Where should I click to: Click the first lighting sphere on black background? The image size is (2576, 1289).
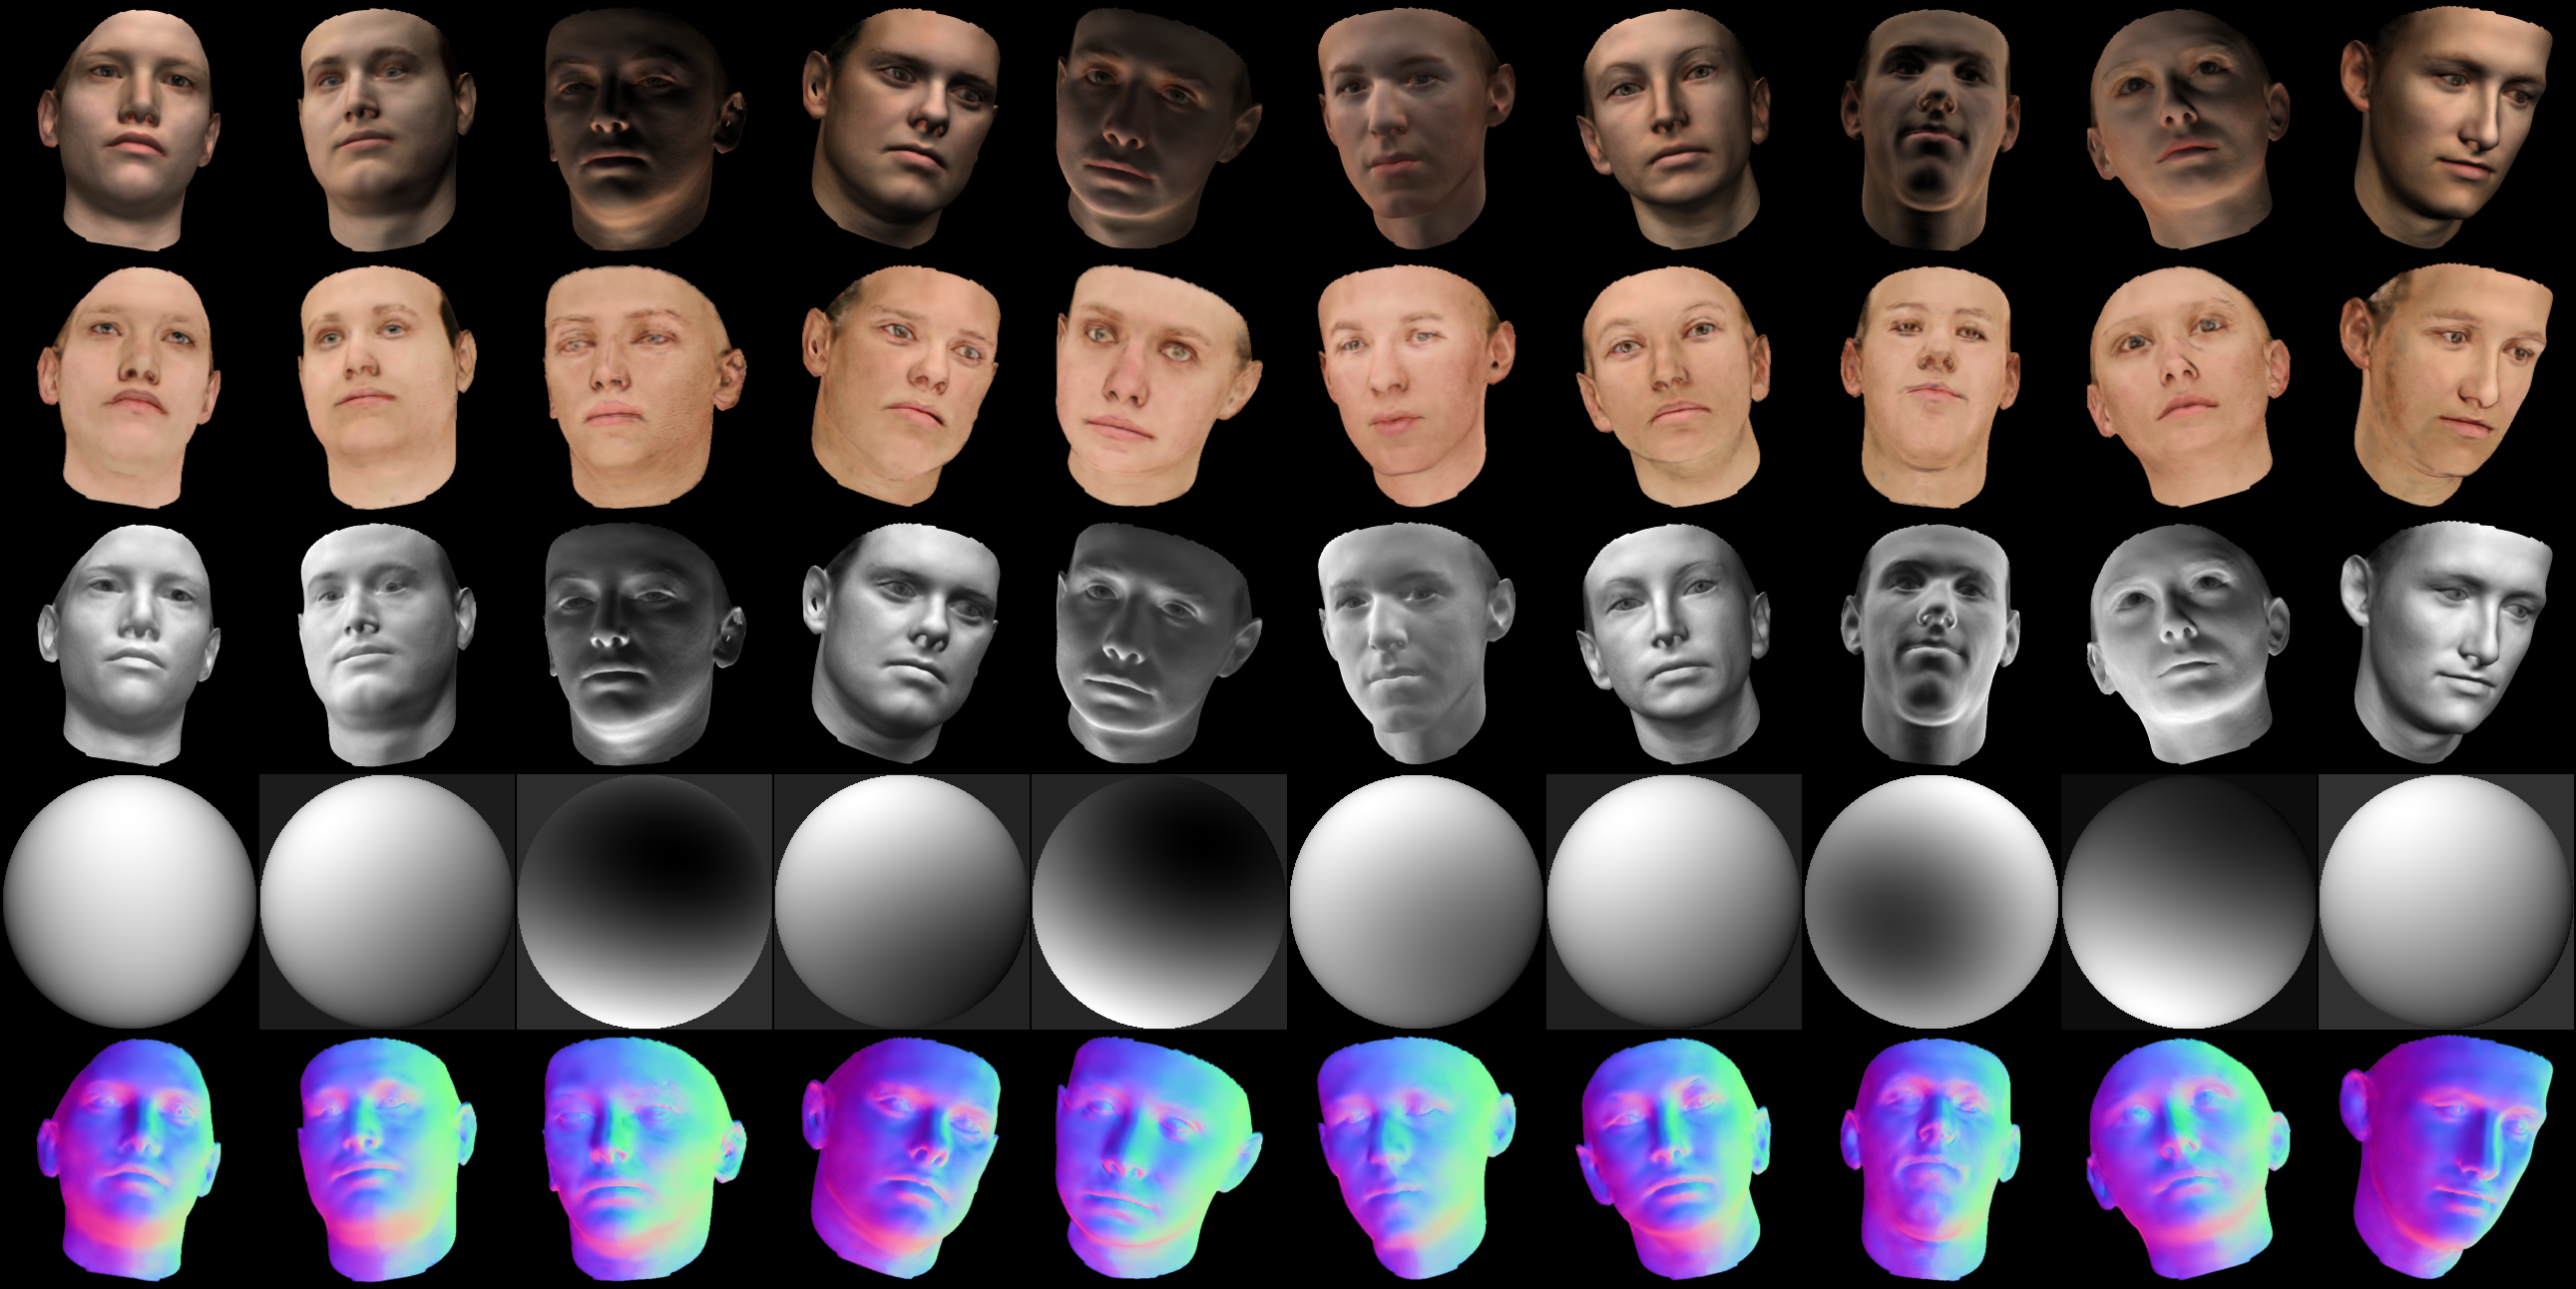(x=129, y=902)
